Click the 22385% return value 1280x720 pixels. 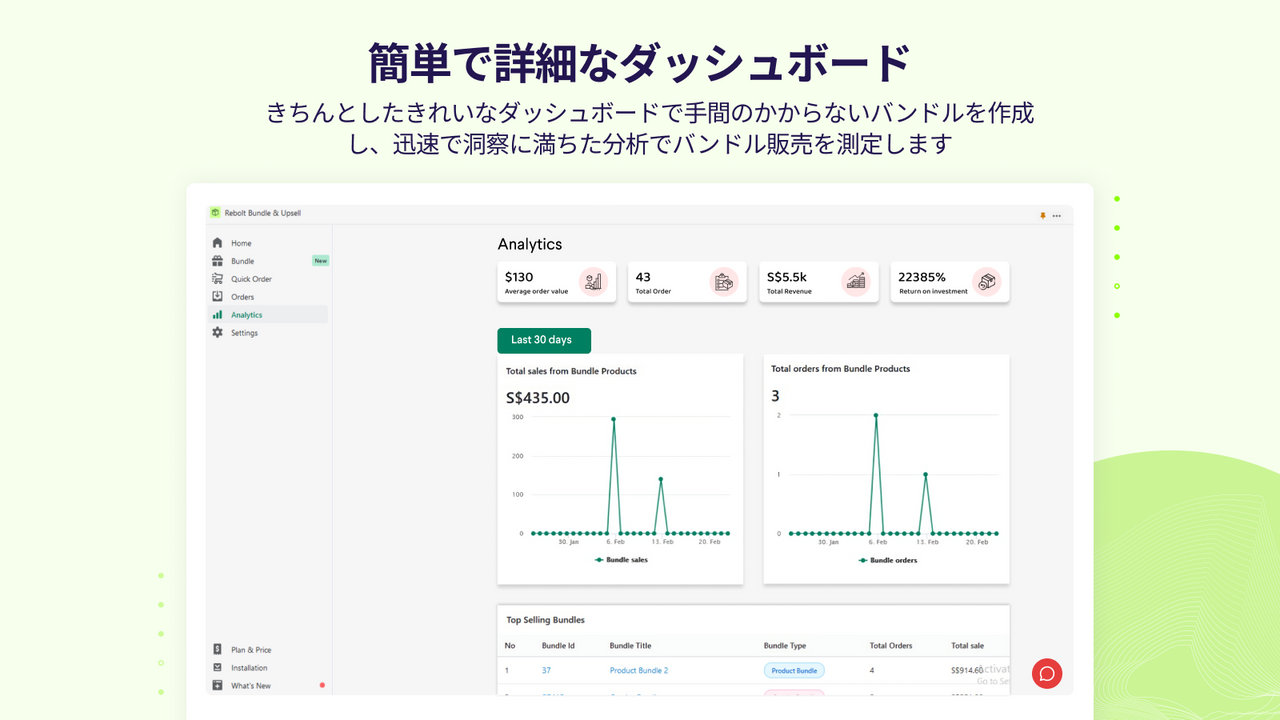[922, 277]
